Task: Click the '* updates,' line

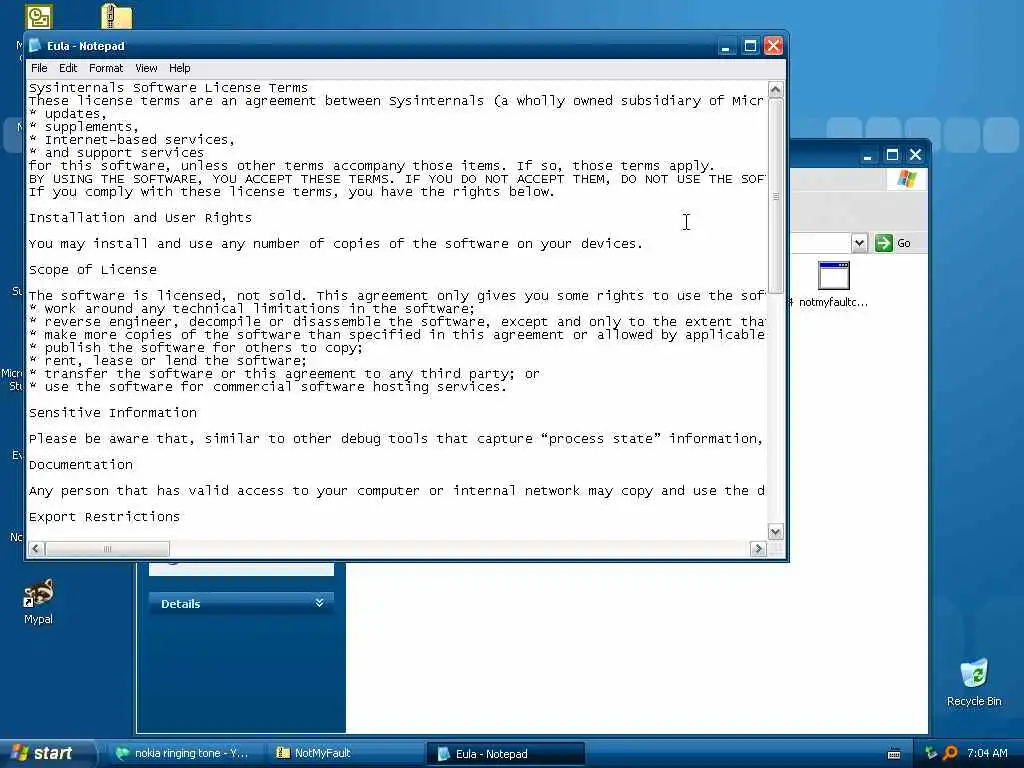Action: (x=67, y=114)
